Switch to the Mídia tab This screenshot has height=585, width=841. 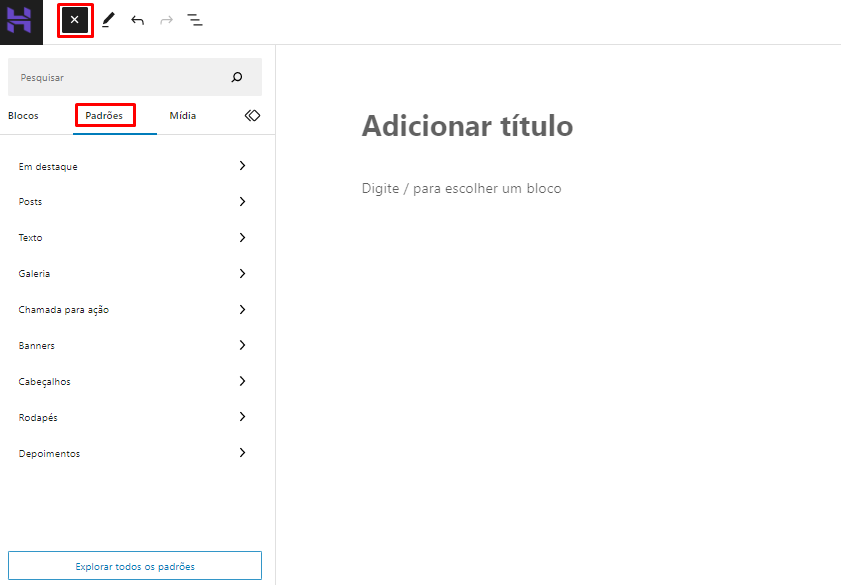182,115
